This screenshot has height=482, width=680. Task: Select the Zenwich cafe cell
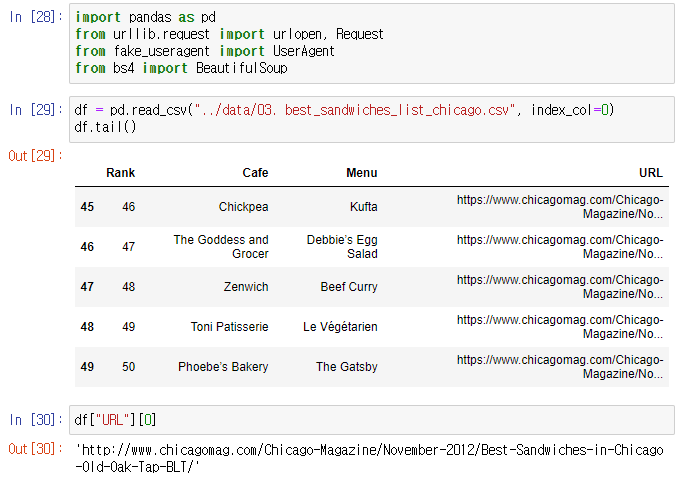pos(246,287)
